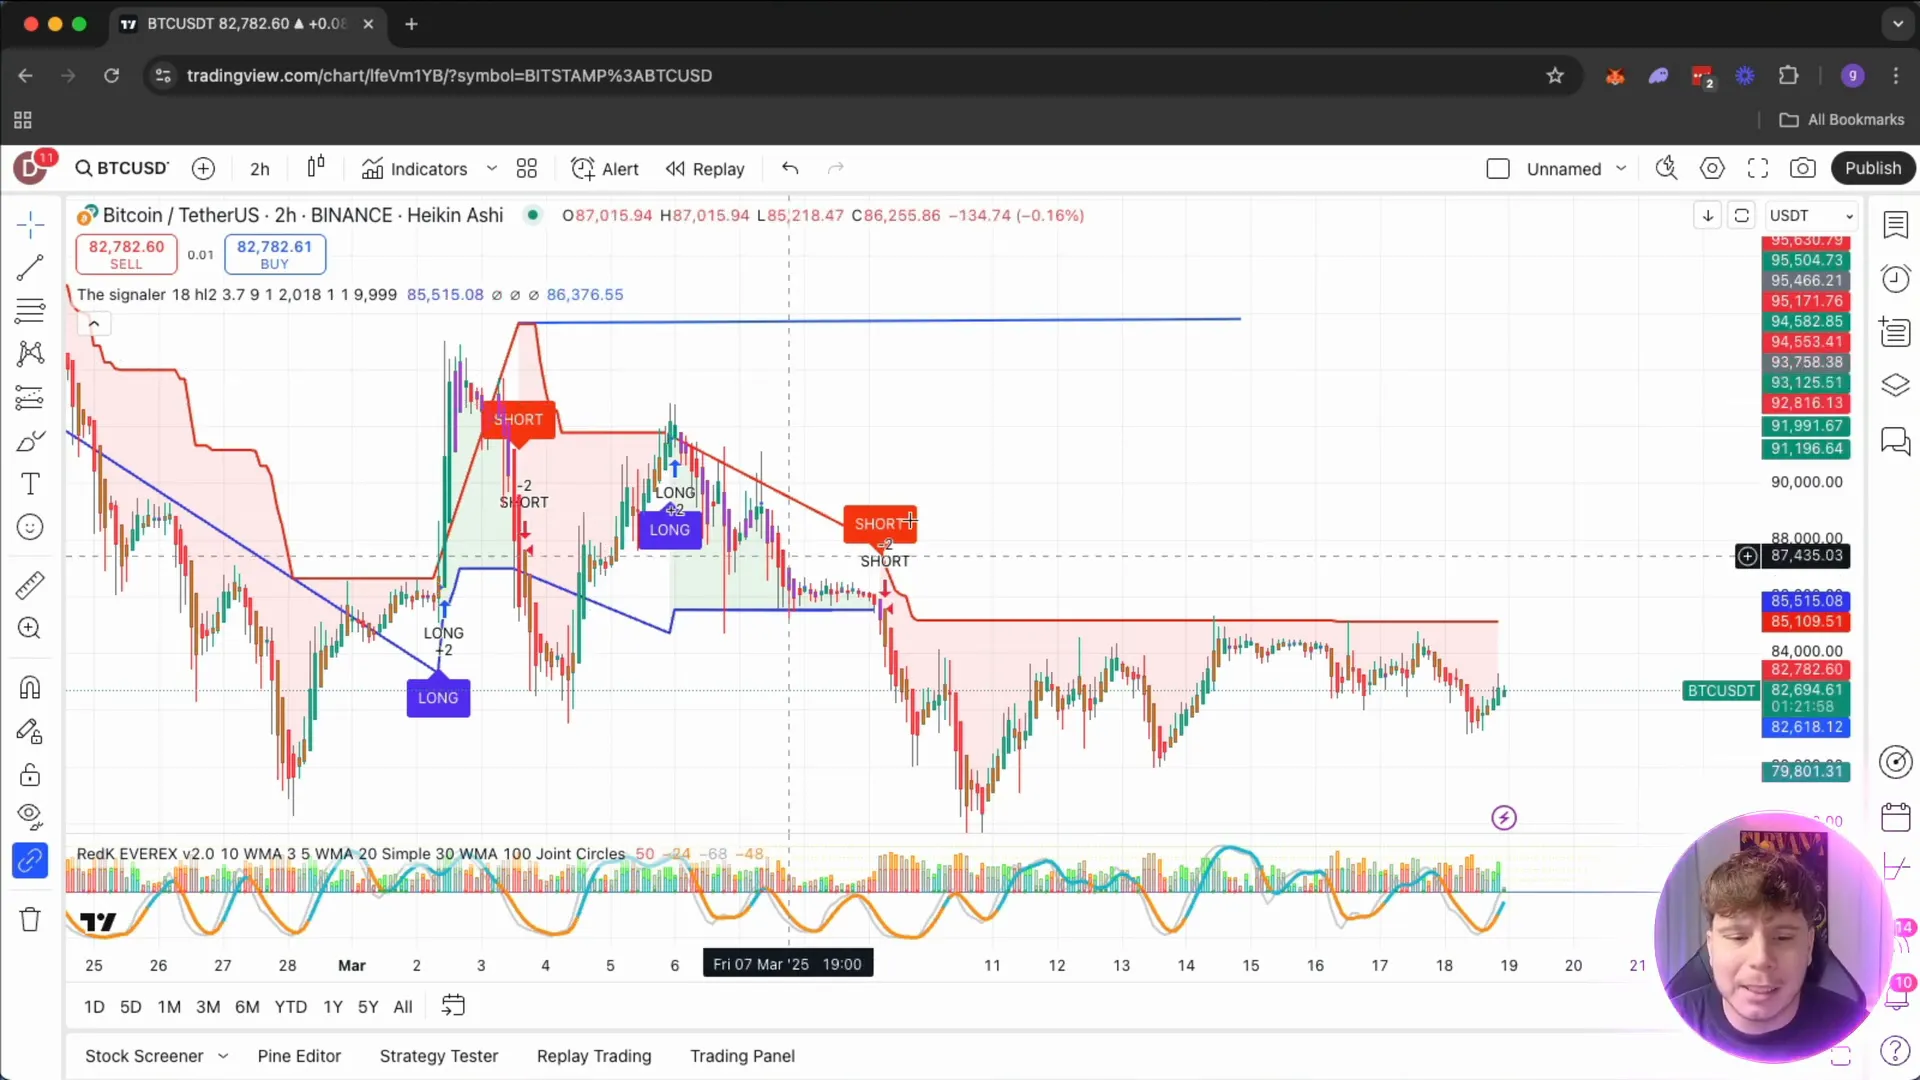Screen dimensions: 1920x1080
Task: Open BTCUSD symbol search
Action: tap(122, 168)
